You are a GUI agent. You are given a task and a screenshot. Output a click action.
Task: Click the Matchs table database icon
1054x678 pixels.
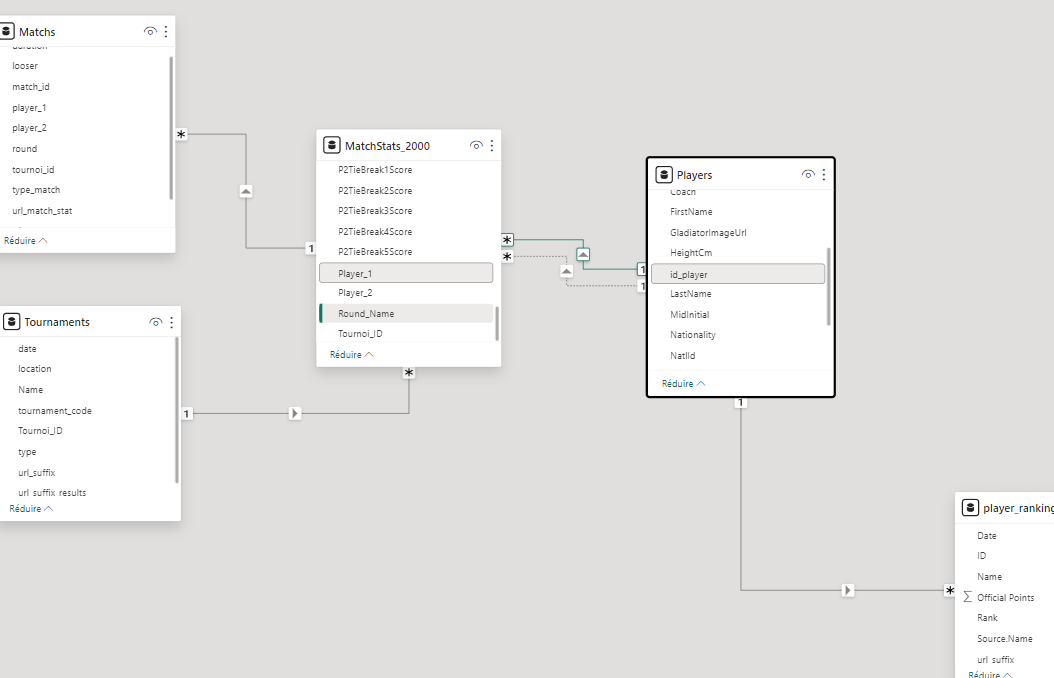(x=7, y=31)
